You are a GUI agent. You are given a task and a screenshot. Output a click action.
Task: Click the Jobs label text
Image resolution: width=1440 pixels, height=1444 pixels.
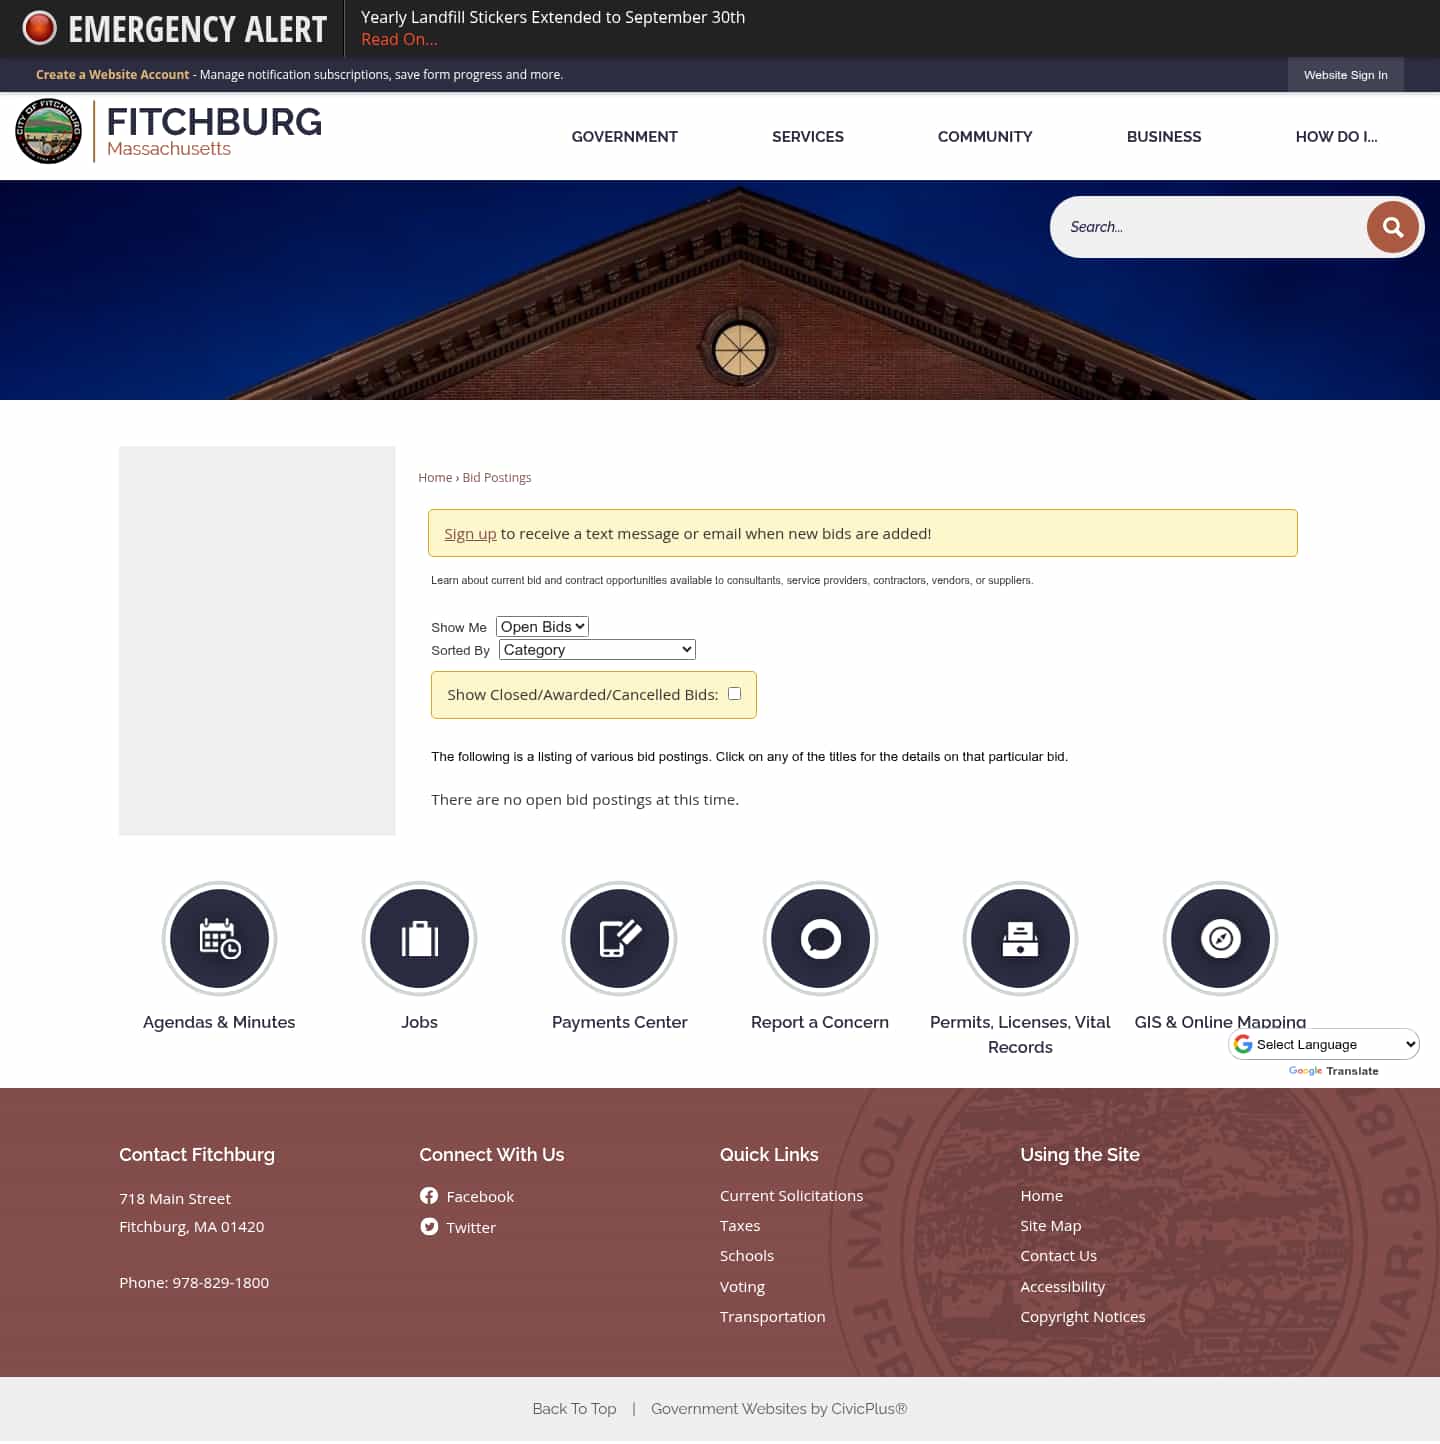[419, 1022]
